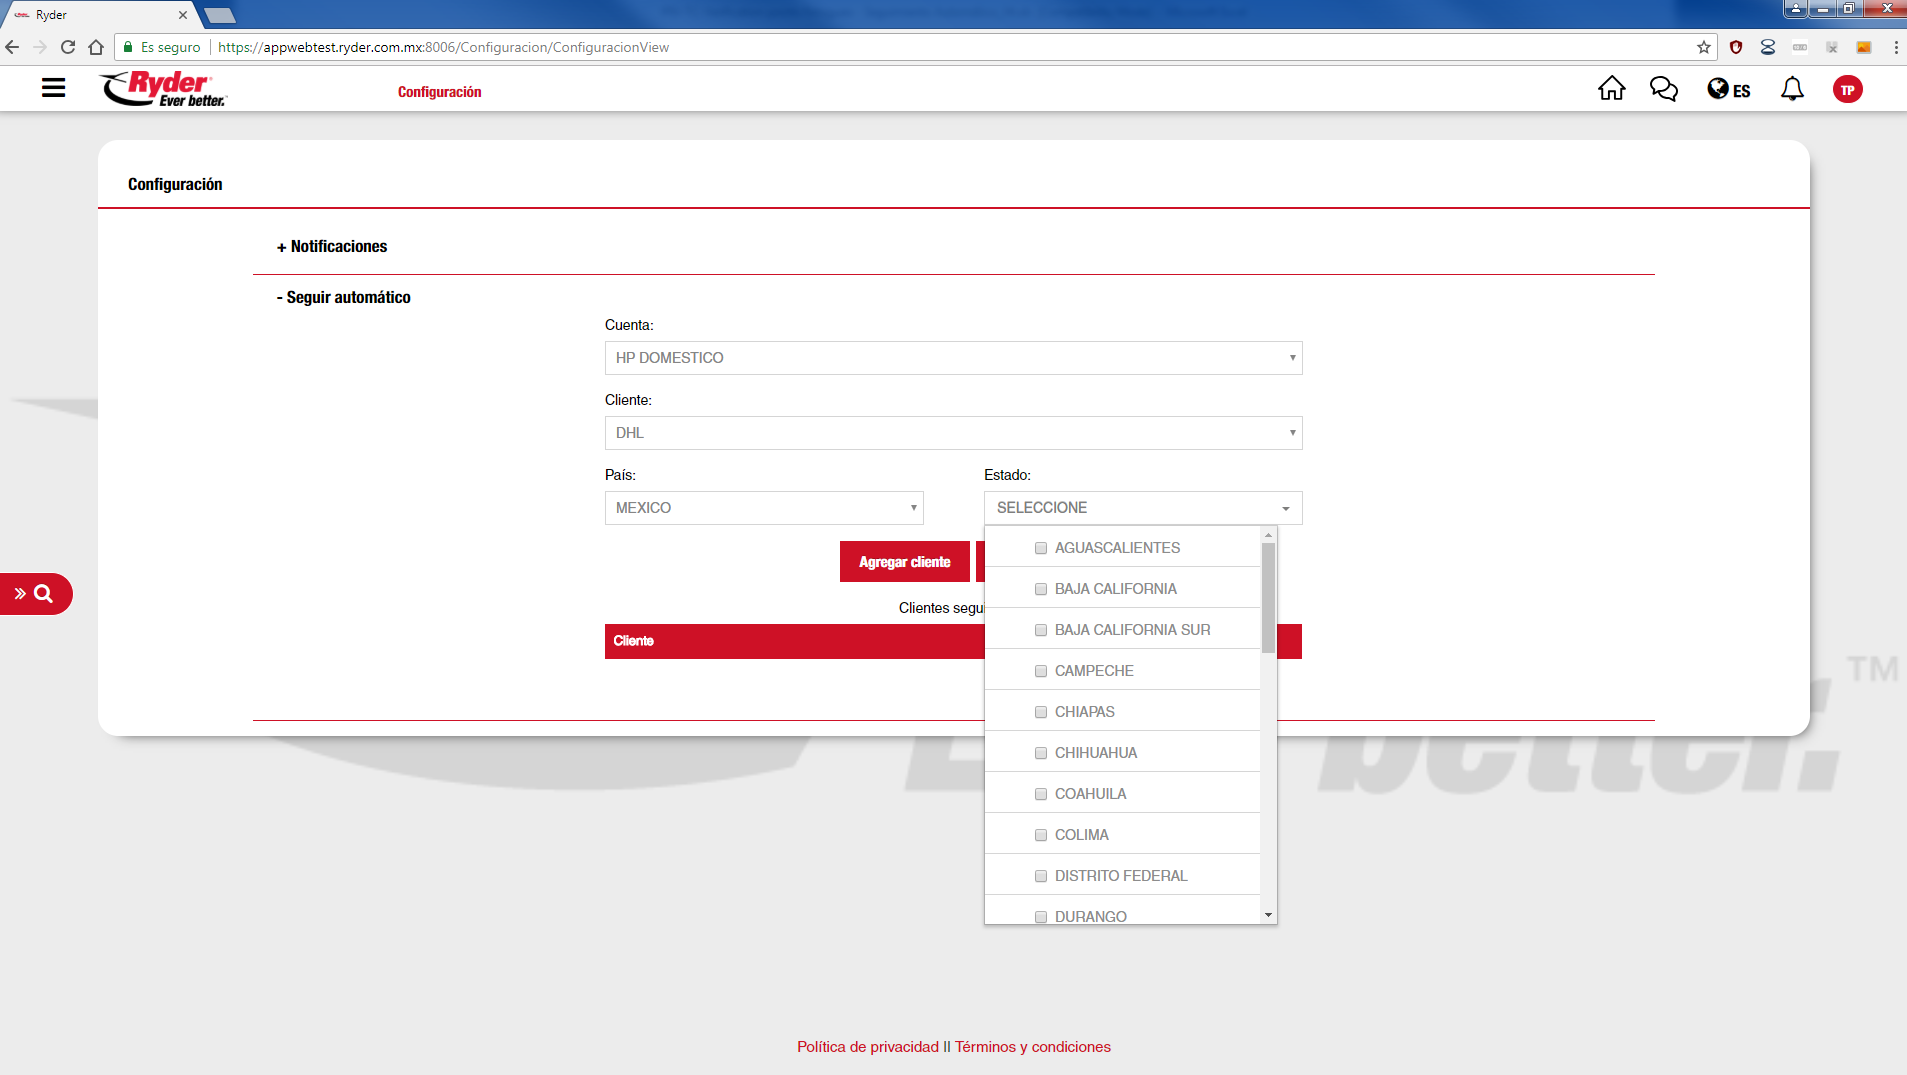Select the CHIHUAHUA state checkbox

coord(1041,753)
